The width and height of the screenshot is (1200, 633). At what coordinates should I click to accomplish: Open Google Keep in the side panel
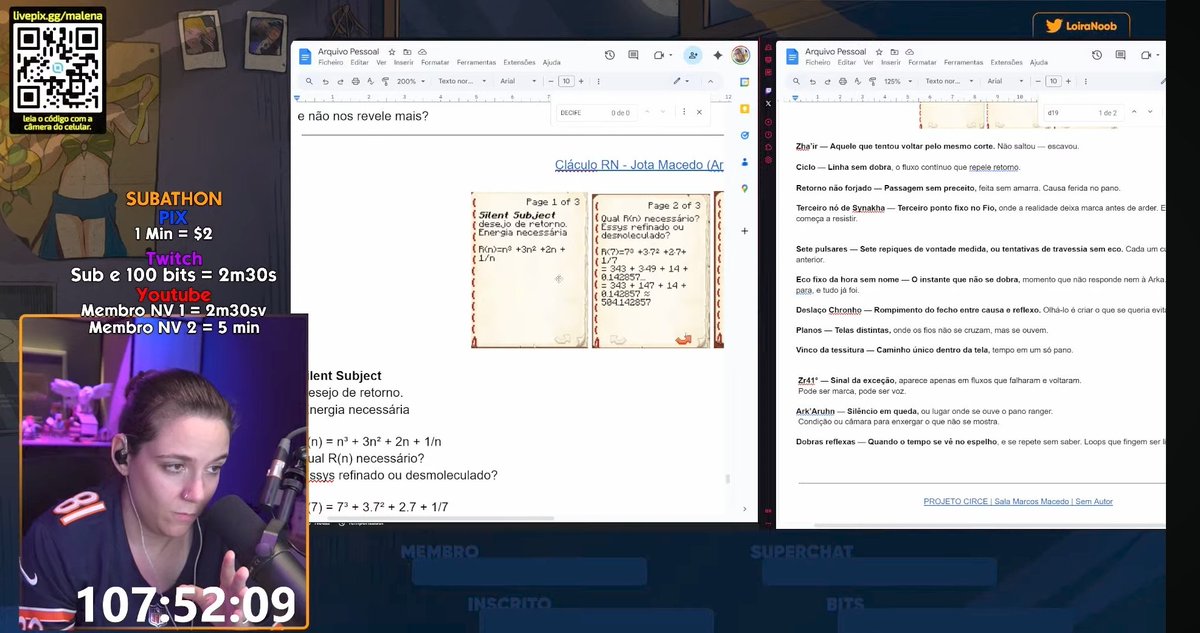point(745,108)
